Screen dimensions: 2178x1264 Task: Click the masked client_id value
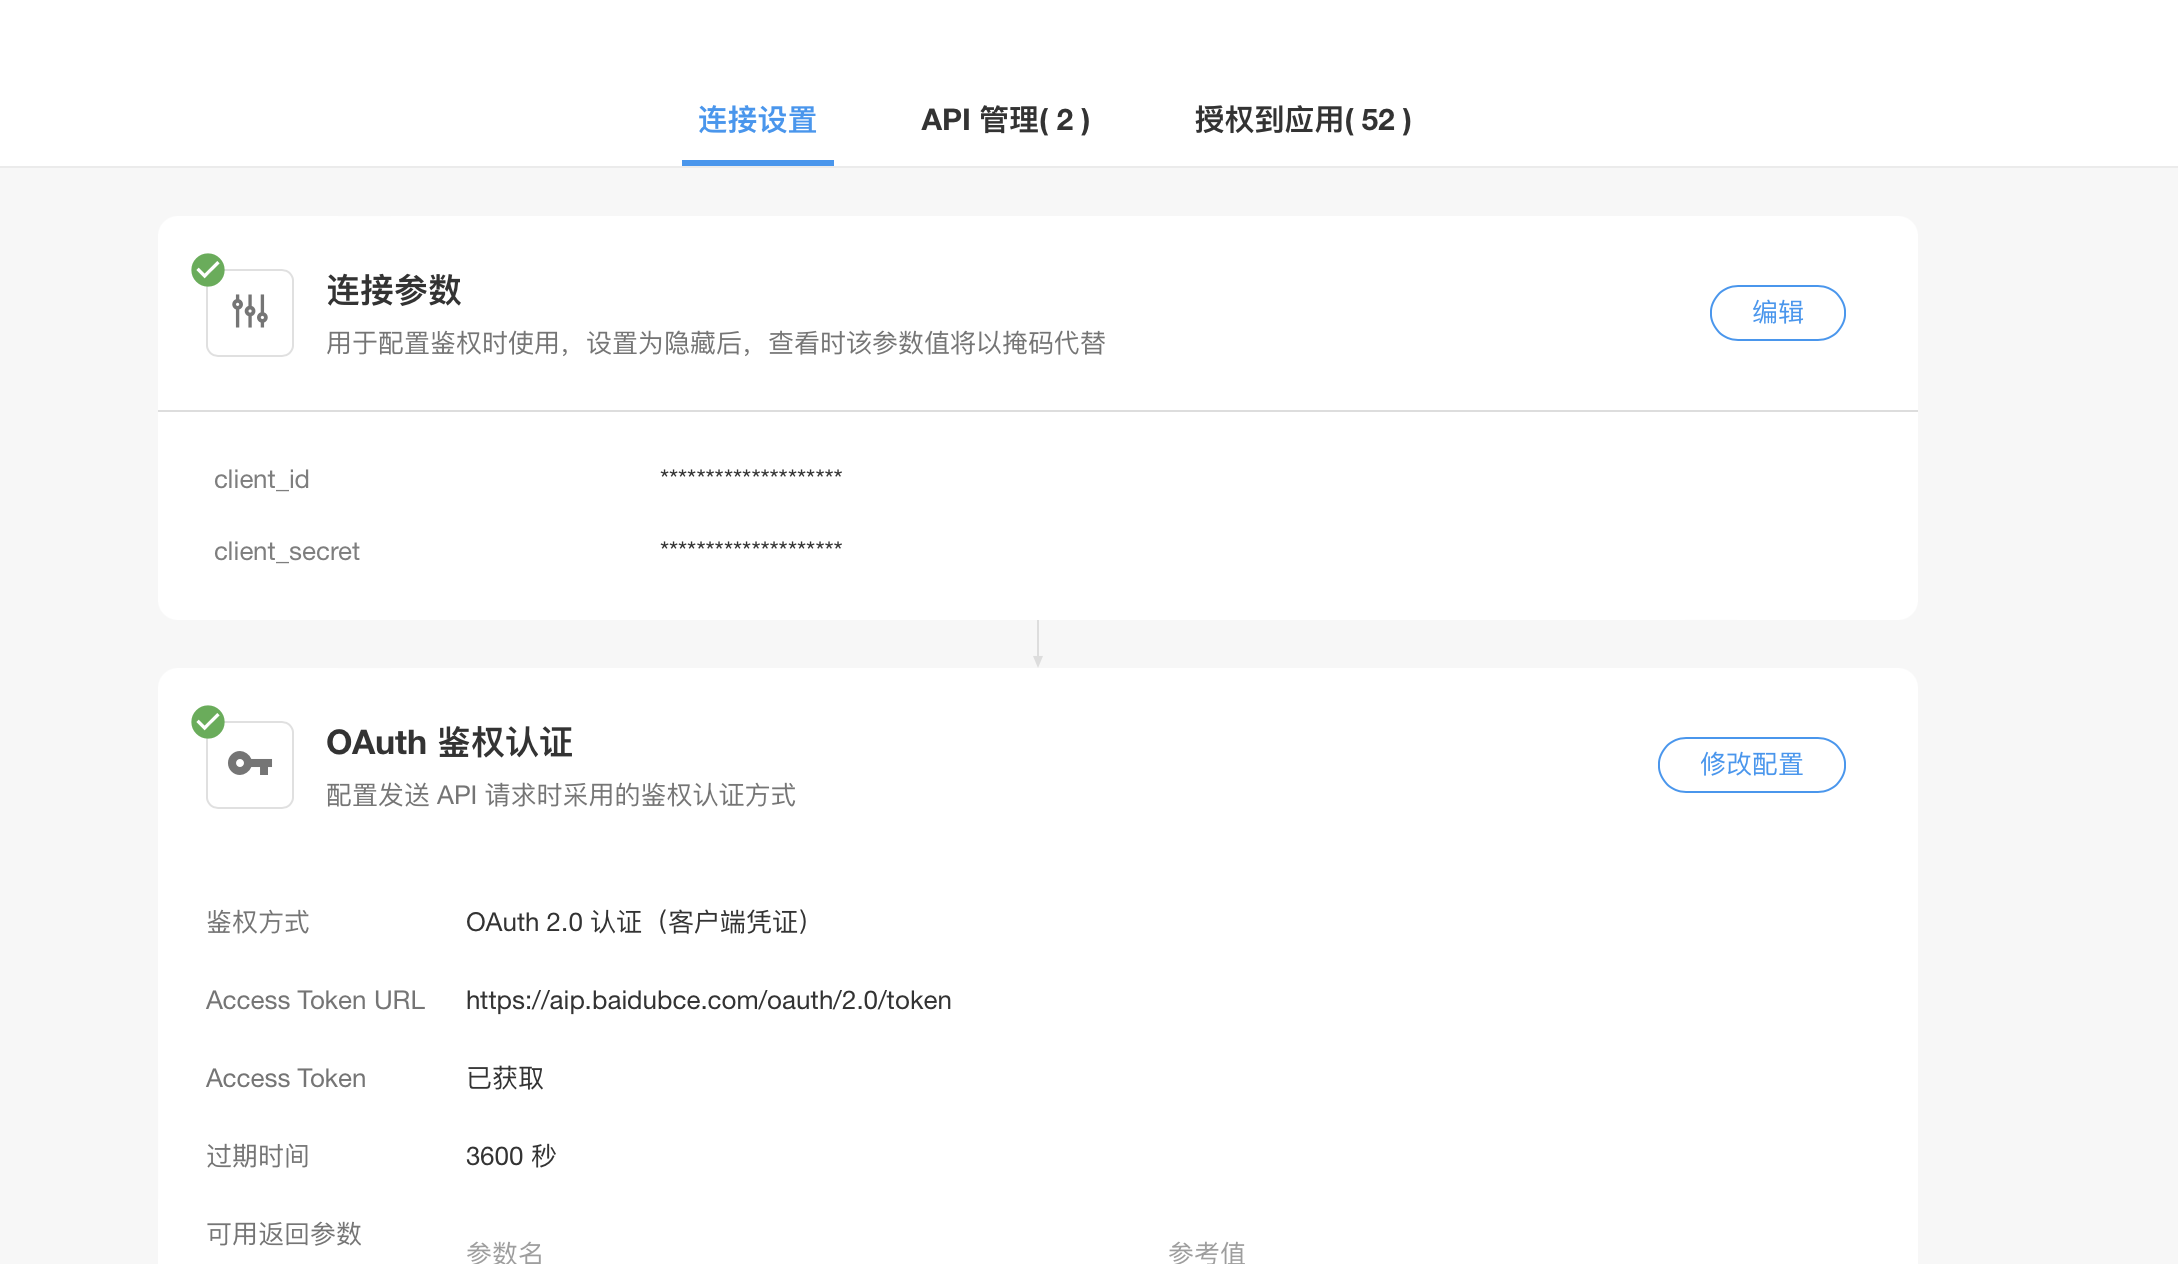(x=751, y=476)
